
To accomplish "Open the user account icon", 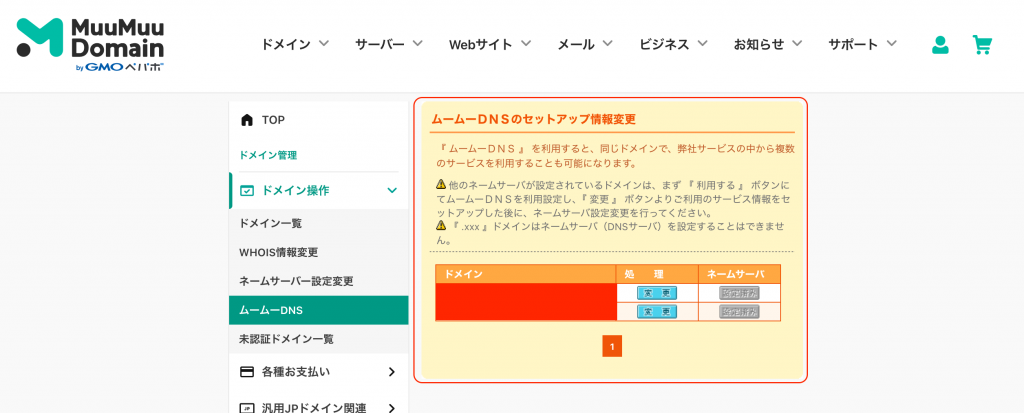I will (x=940, y=44).
